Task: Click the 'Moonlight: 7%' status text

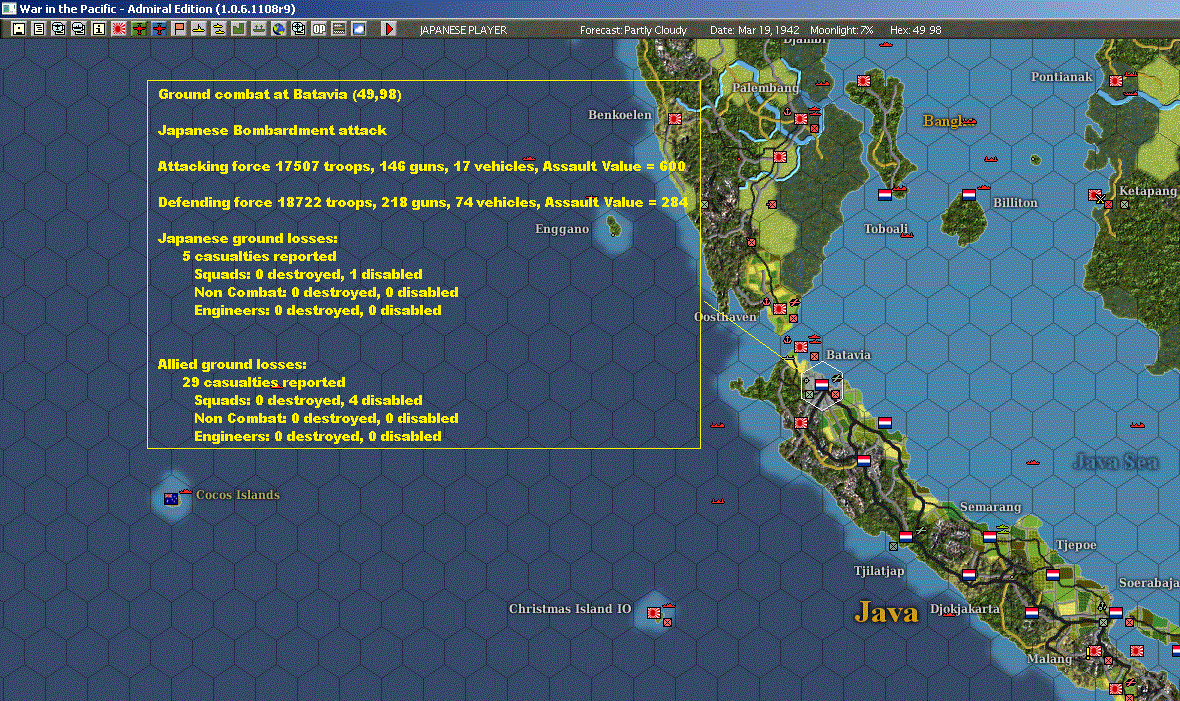Action: tap(841, 30)
